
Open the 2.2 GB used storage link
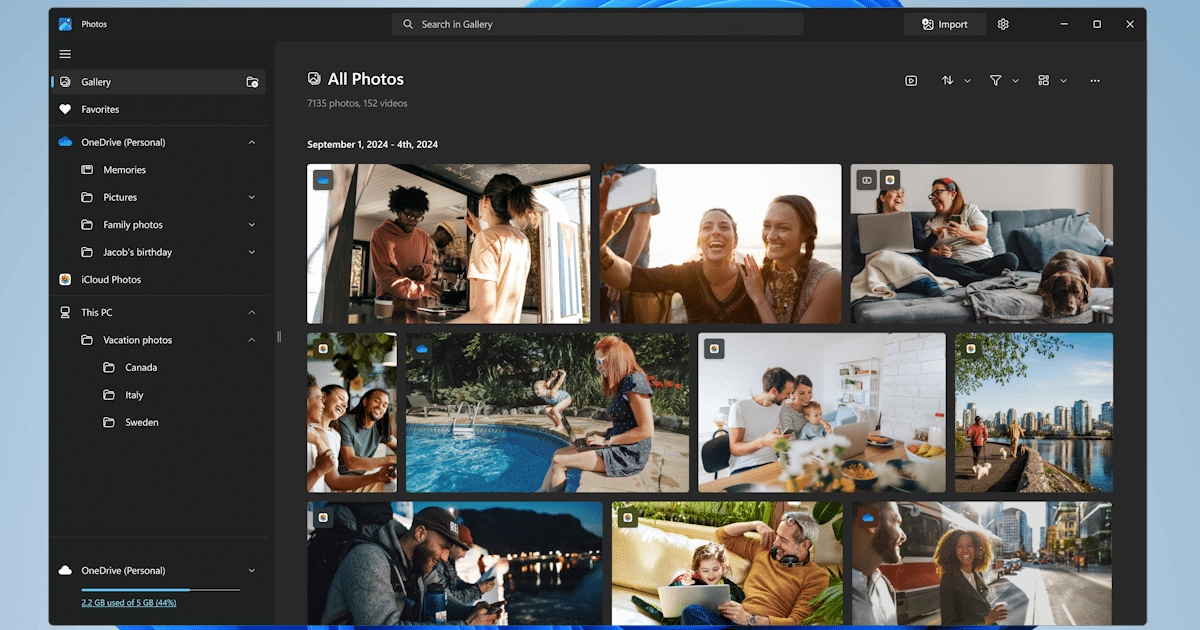(x=129, y=603)
